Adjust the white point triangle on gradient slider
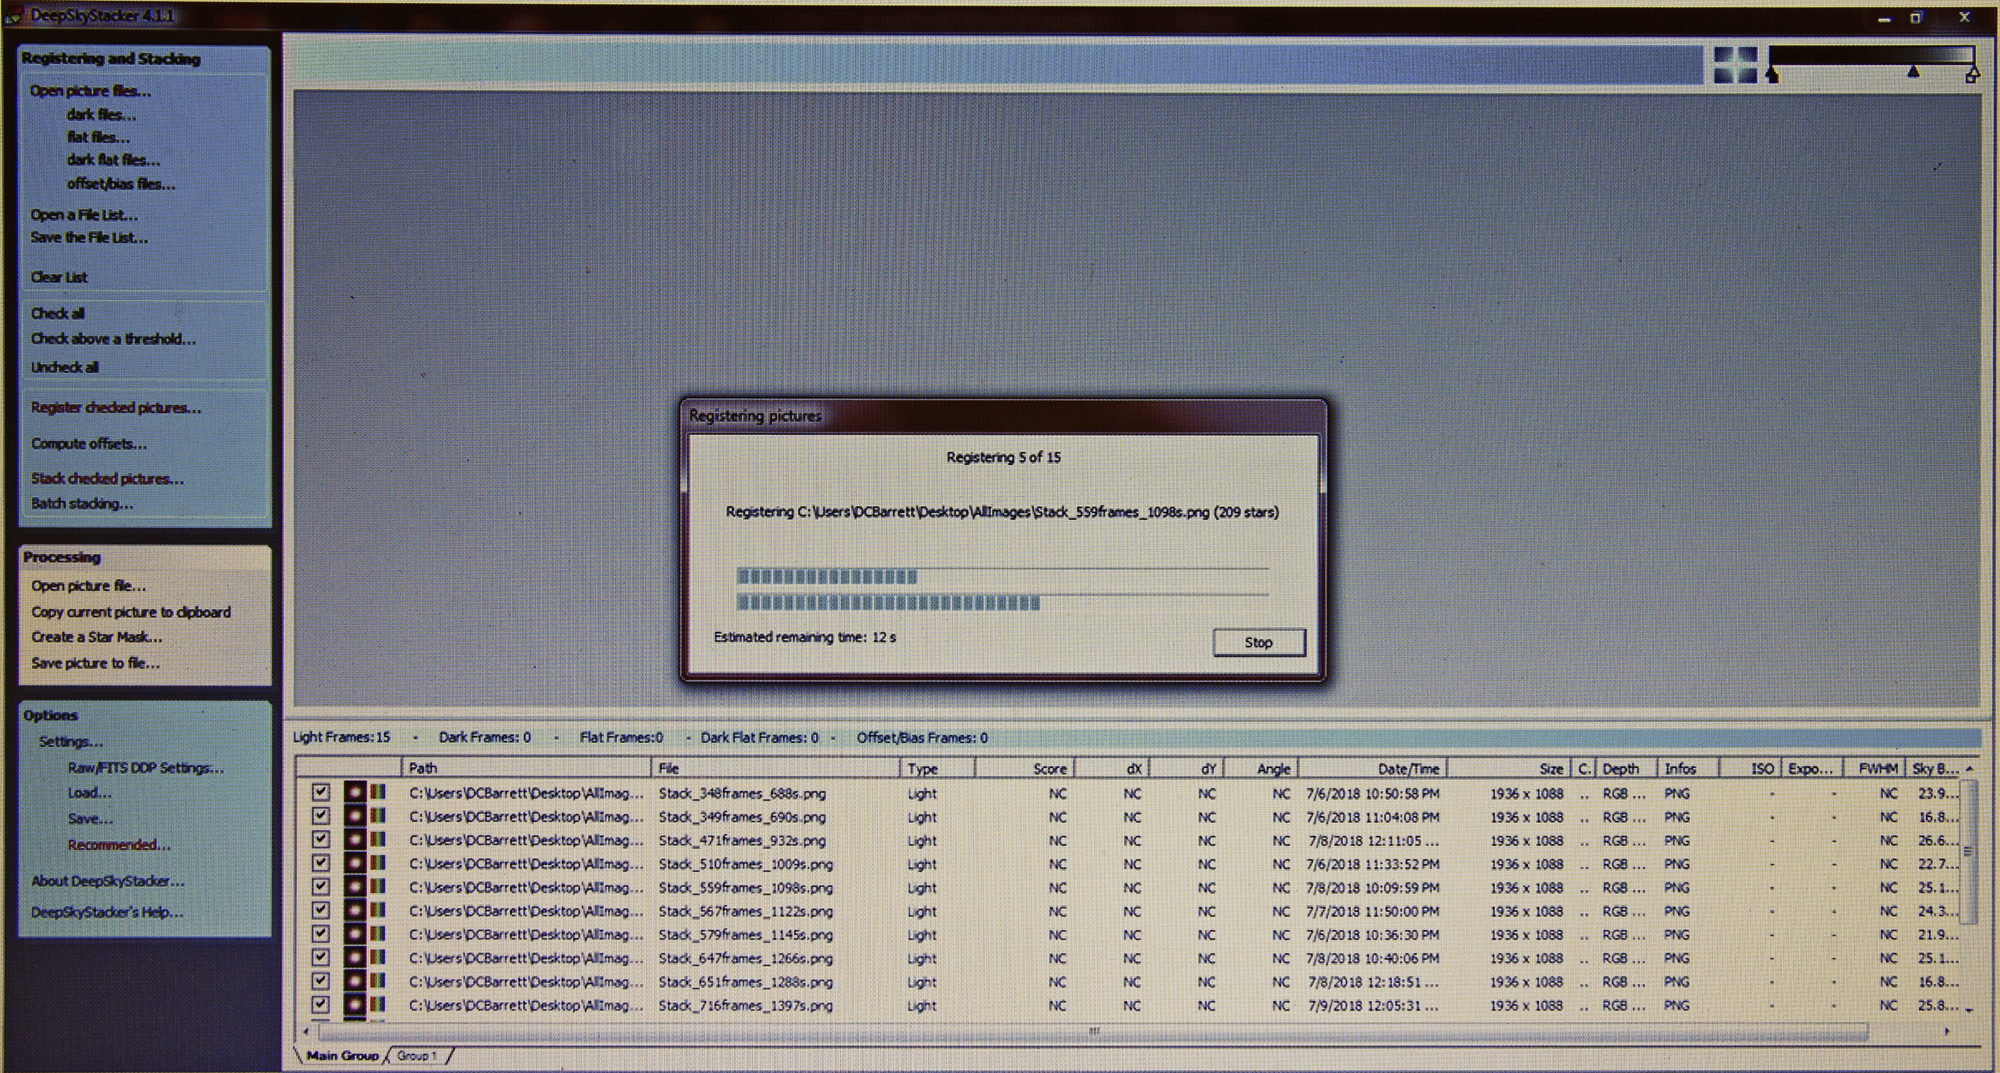 tap(1972, 75)
